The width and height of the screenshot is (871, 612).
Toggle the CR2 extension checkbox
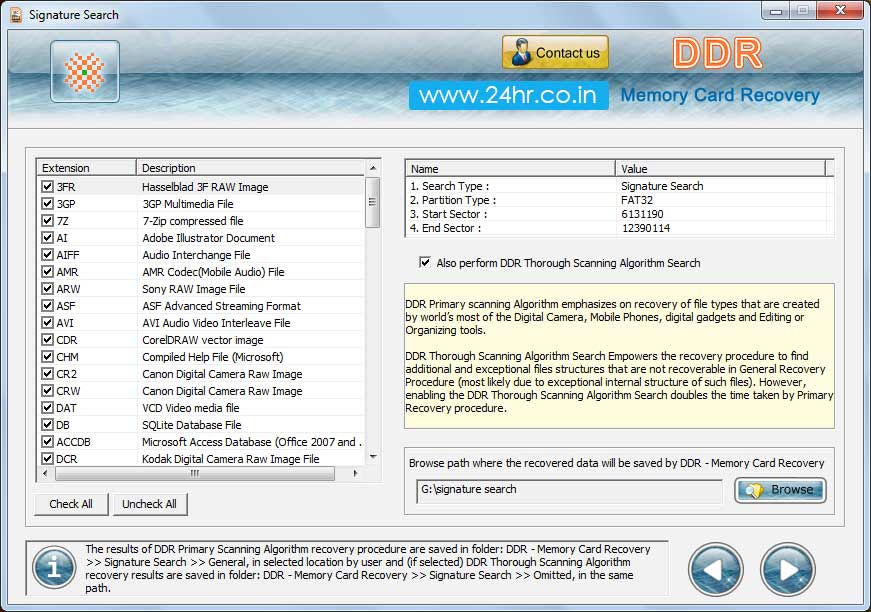click(47, 374)
